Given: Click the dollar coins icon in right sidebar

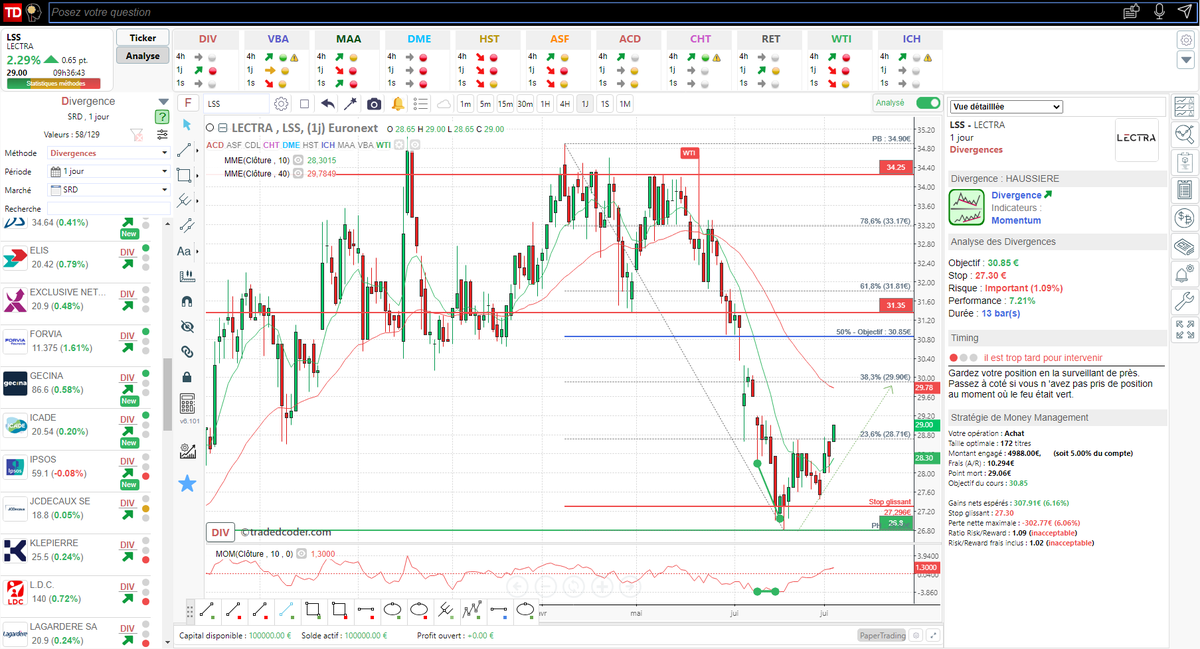Looking at the screenshot, I should coord(1185,218).
